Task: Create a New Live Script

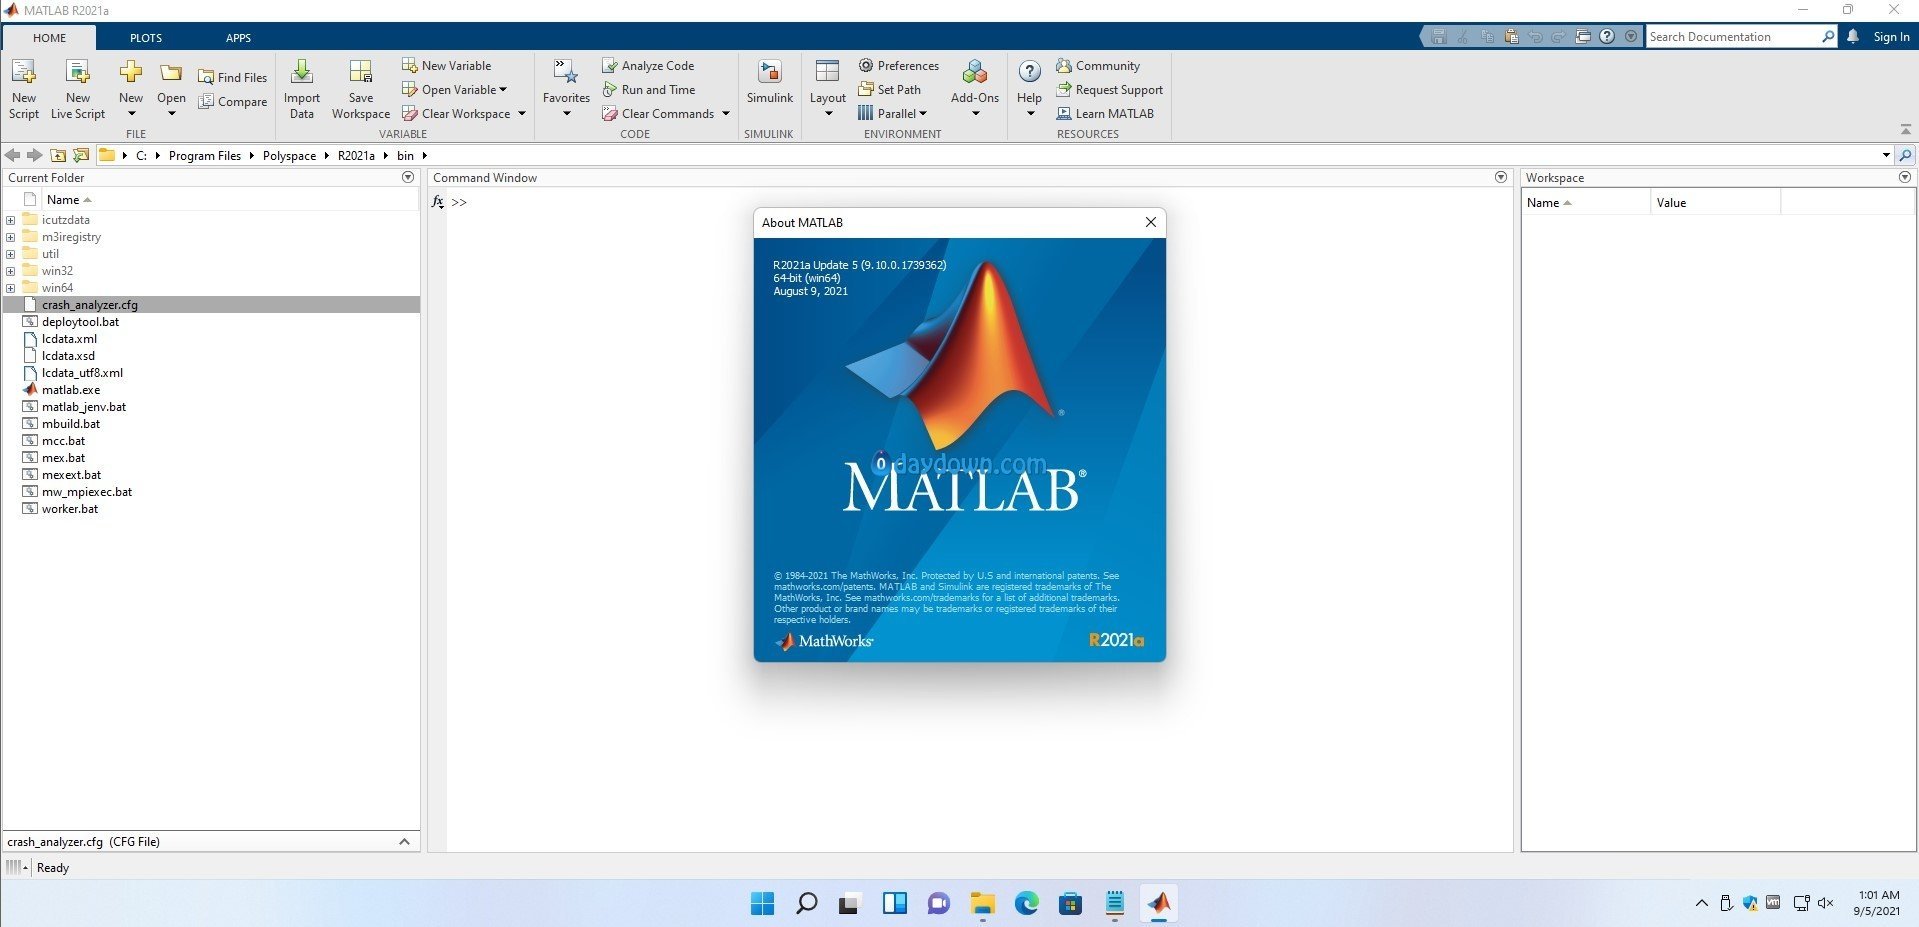Action: (x=78, y=88)
